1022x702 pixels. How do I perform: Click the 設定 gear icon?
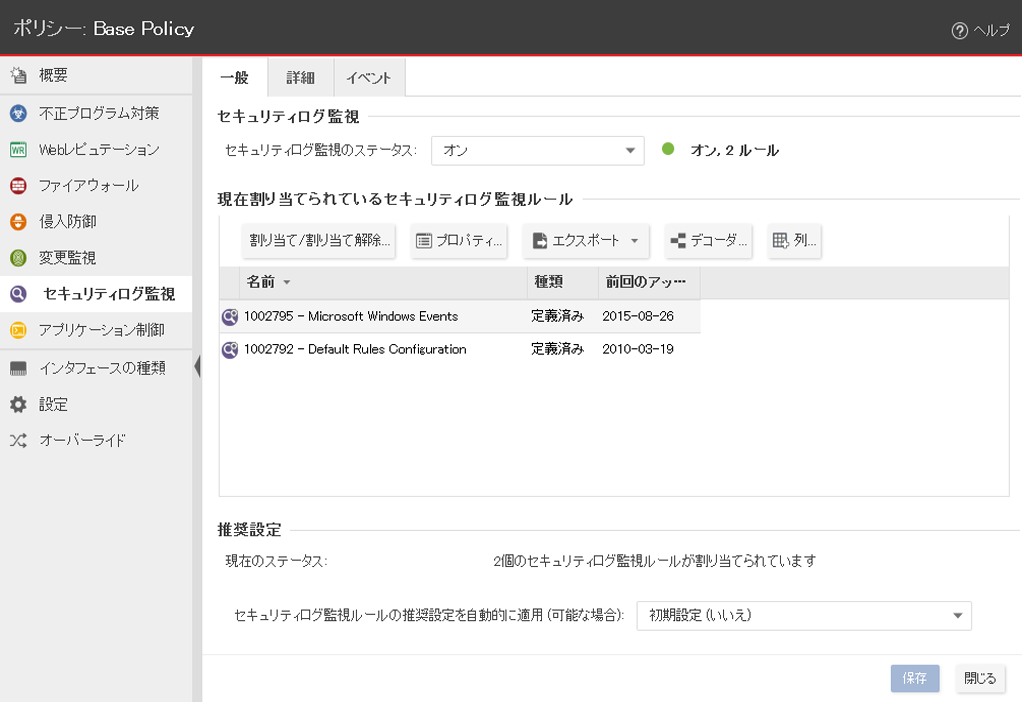click(18, 404)
